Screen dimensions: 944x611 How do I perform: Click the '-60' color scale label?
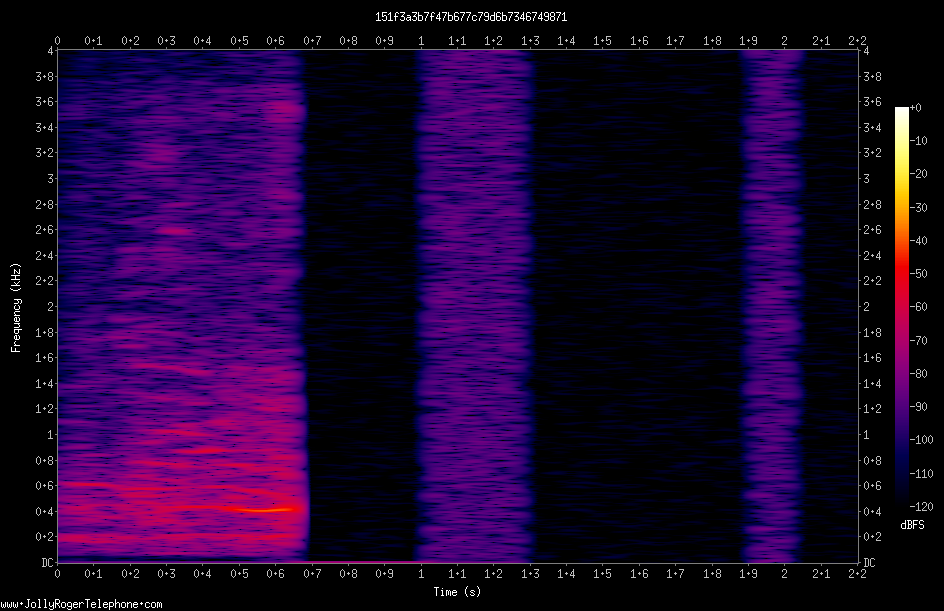click(x=919, y=307)
